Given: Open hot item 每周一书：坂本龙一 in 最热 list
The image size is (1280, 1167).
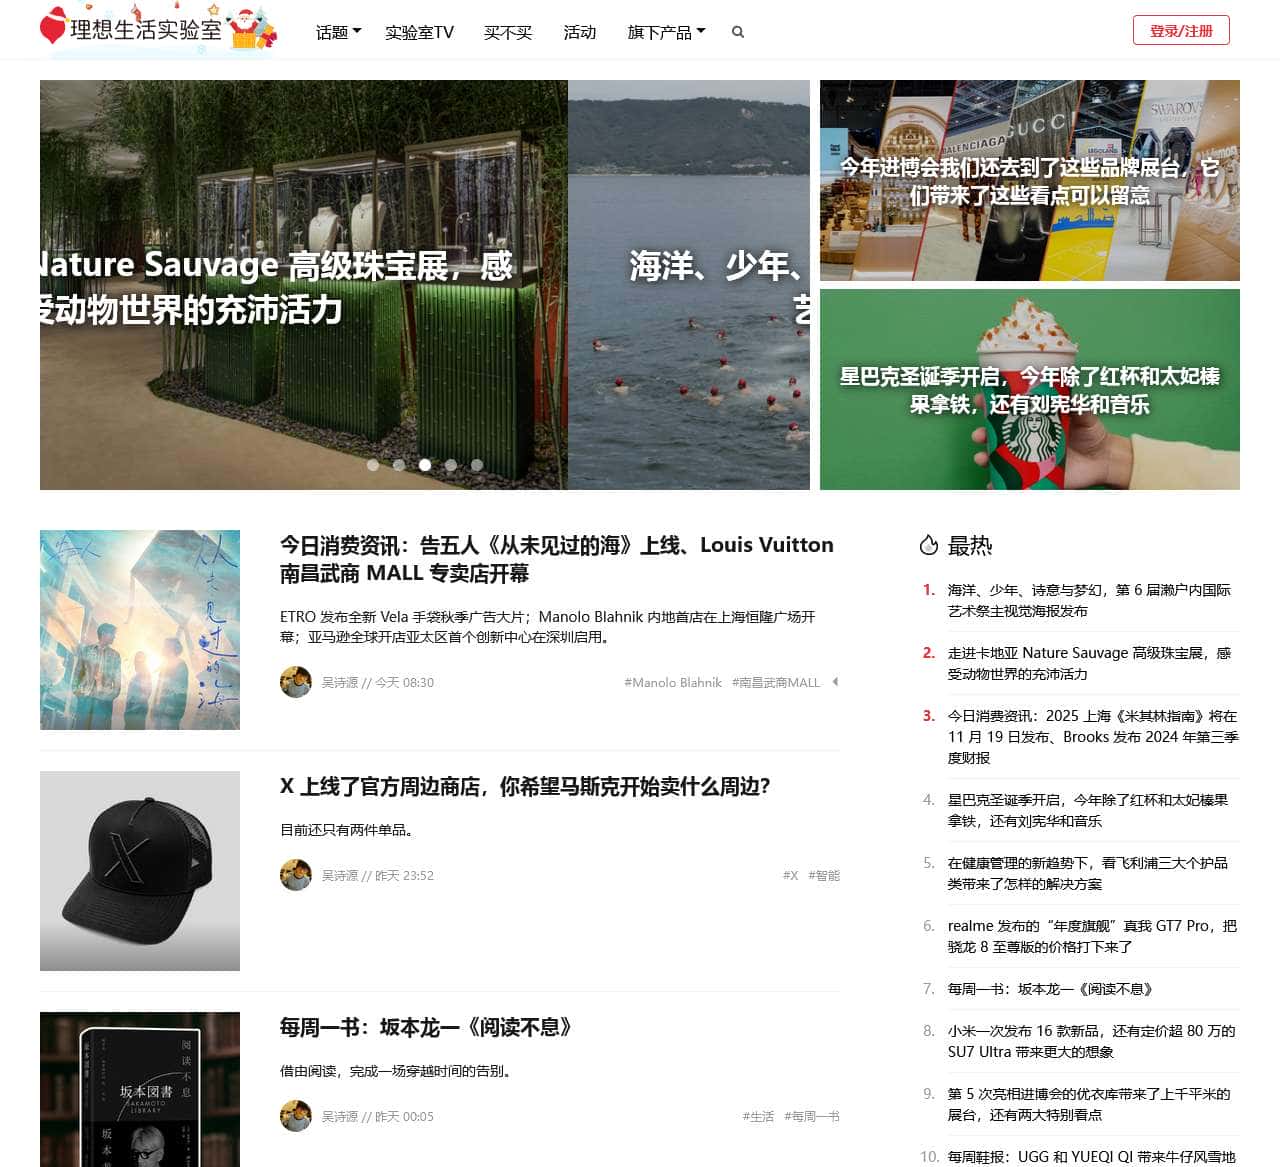Looking at the screenshot, I should pos(1051,989).
